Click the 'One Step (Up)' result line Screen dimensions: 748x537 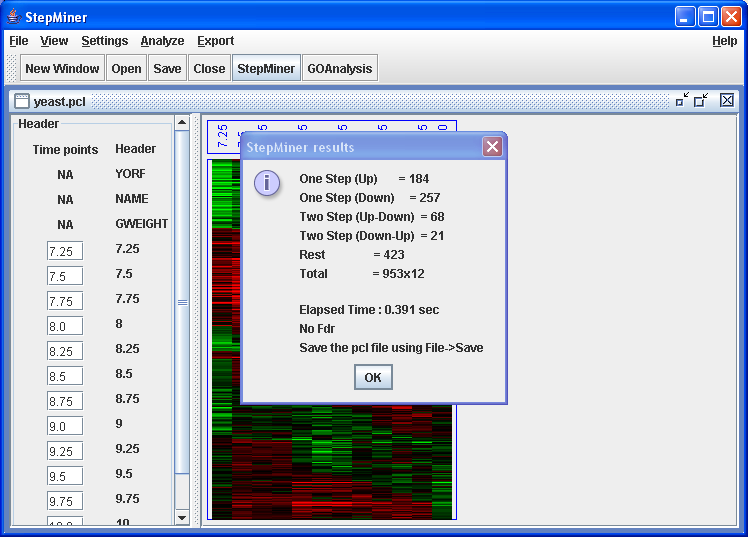[x=364, y=179]
